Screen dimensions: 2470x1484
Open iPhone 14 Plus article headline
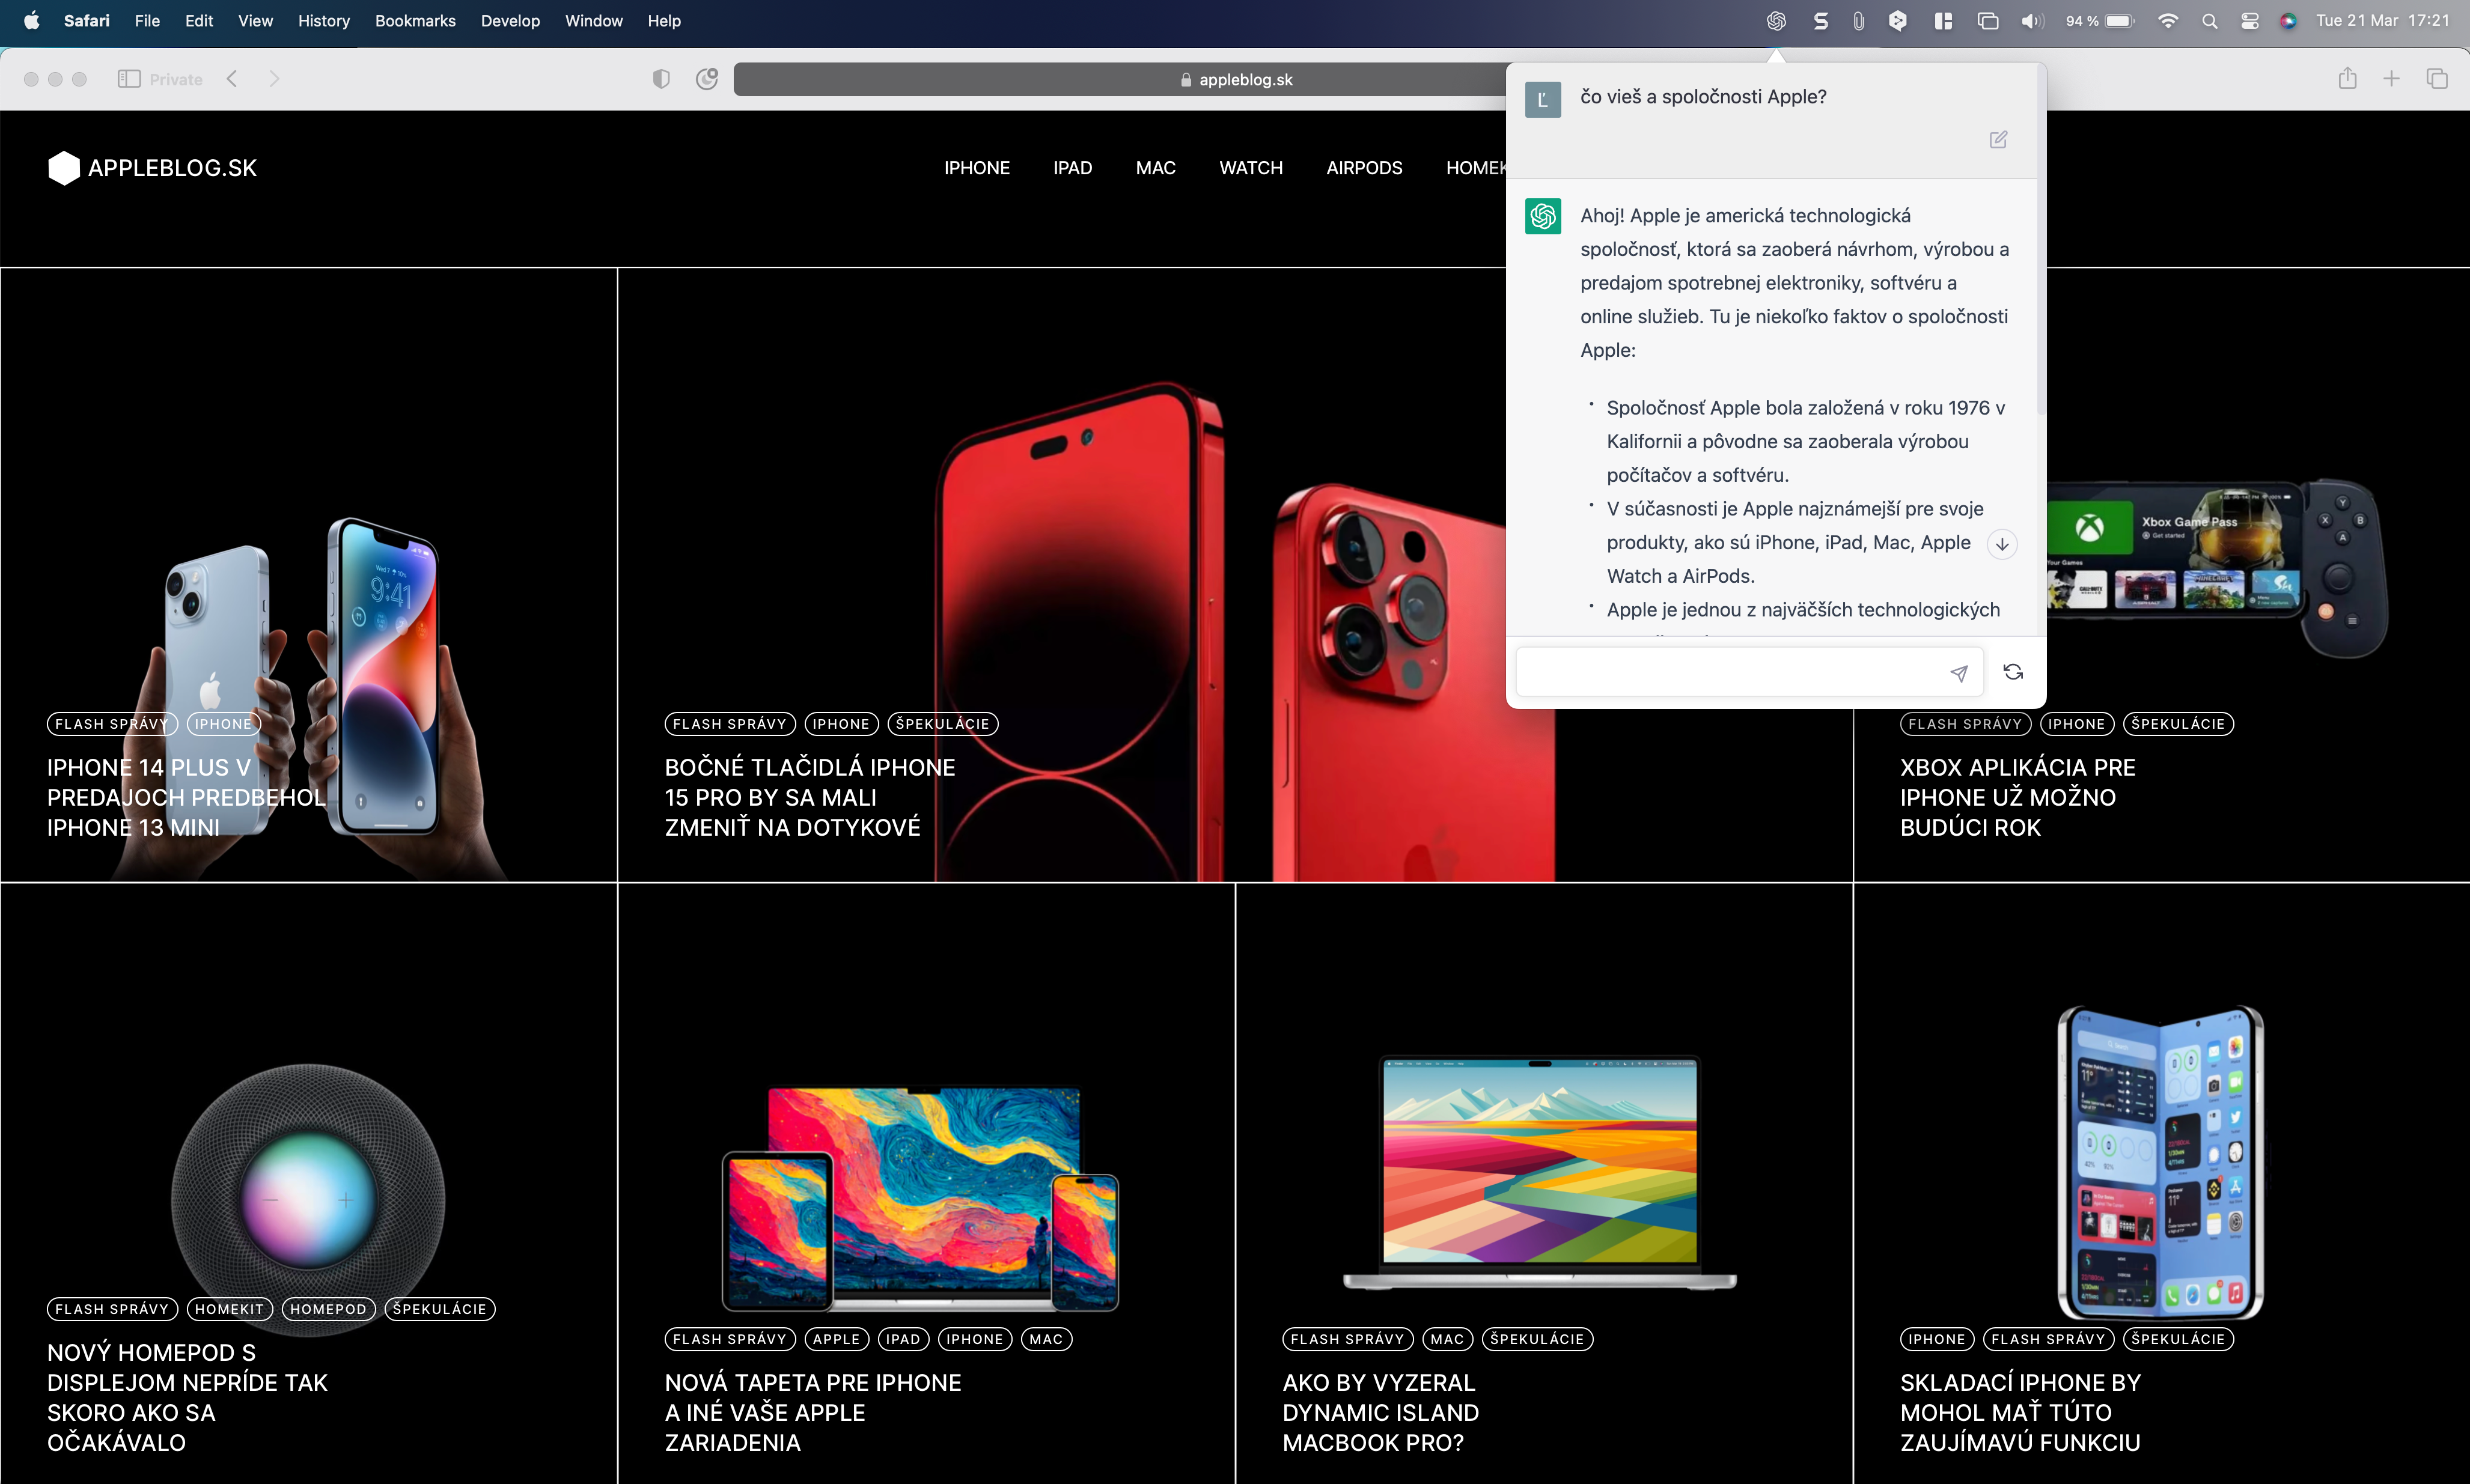click(186, 797)
